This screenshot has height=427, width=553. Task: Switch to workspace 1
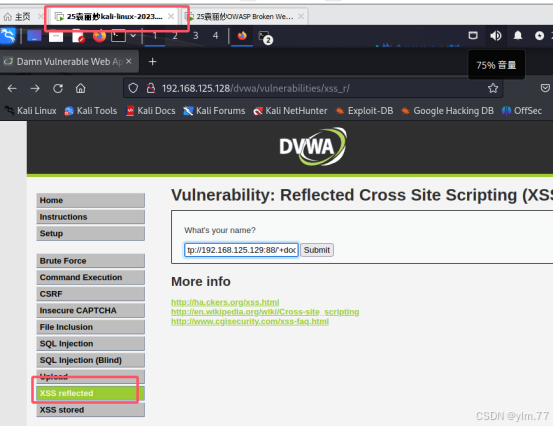[154, 36]
